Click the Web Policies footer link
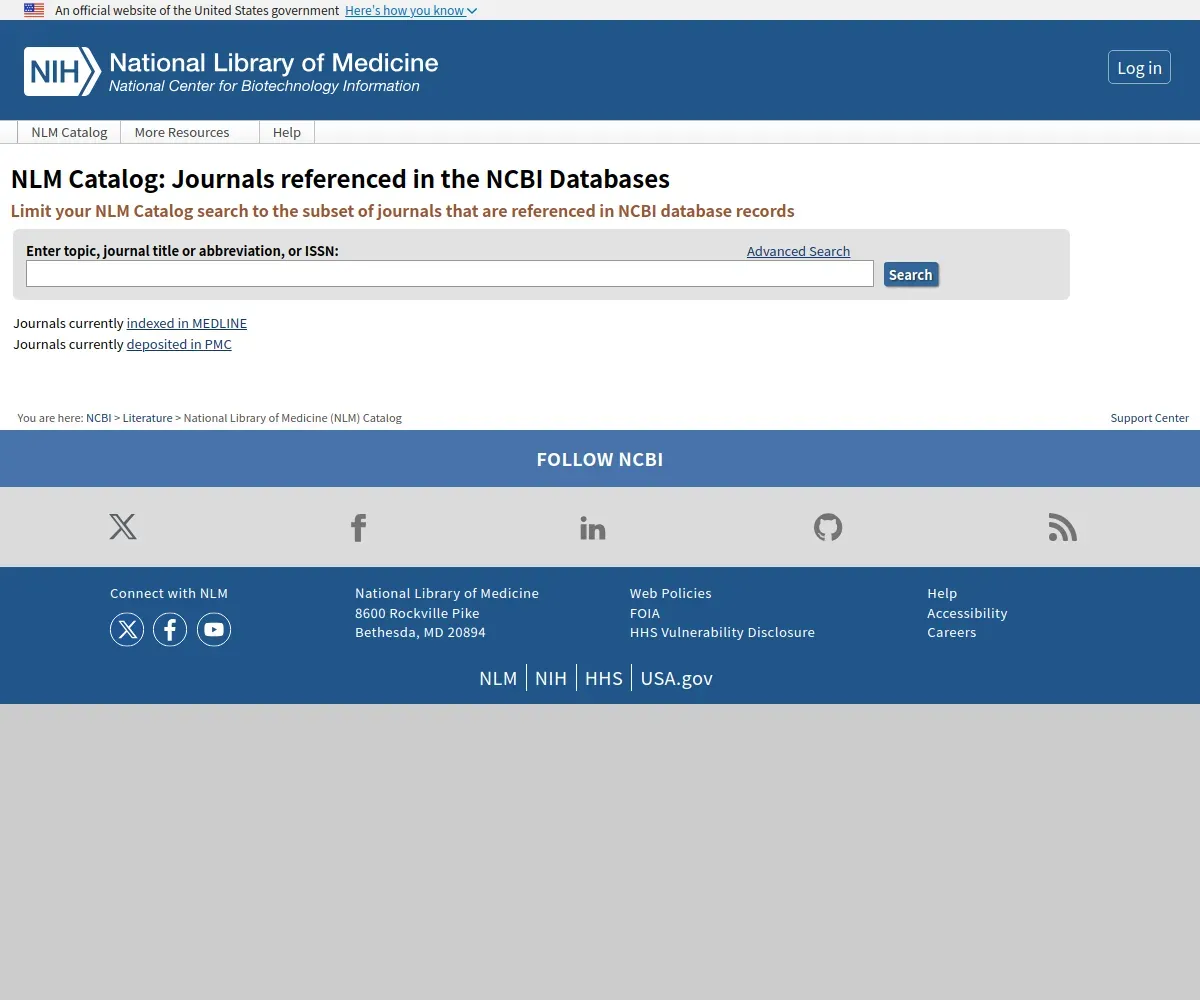Viewport: 1200px width, 1000px height. coord(671,593)
